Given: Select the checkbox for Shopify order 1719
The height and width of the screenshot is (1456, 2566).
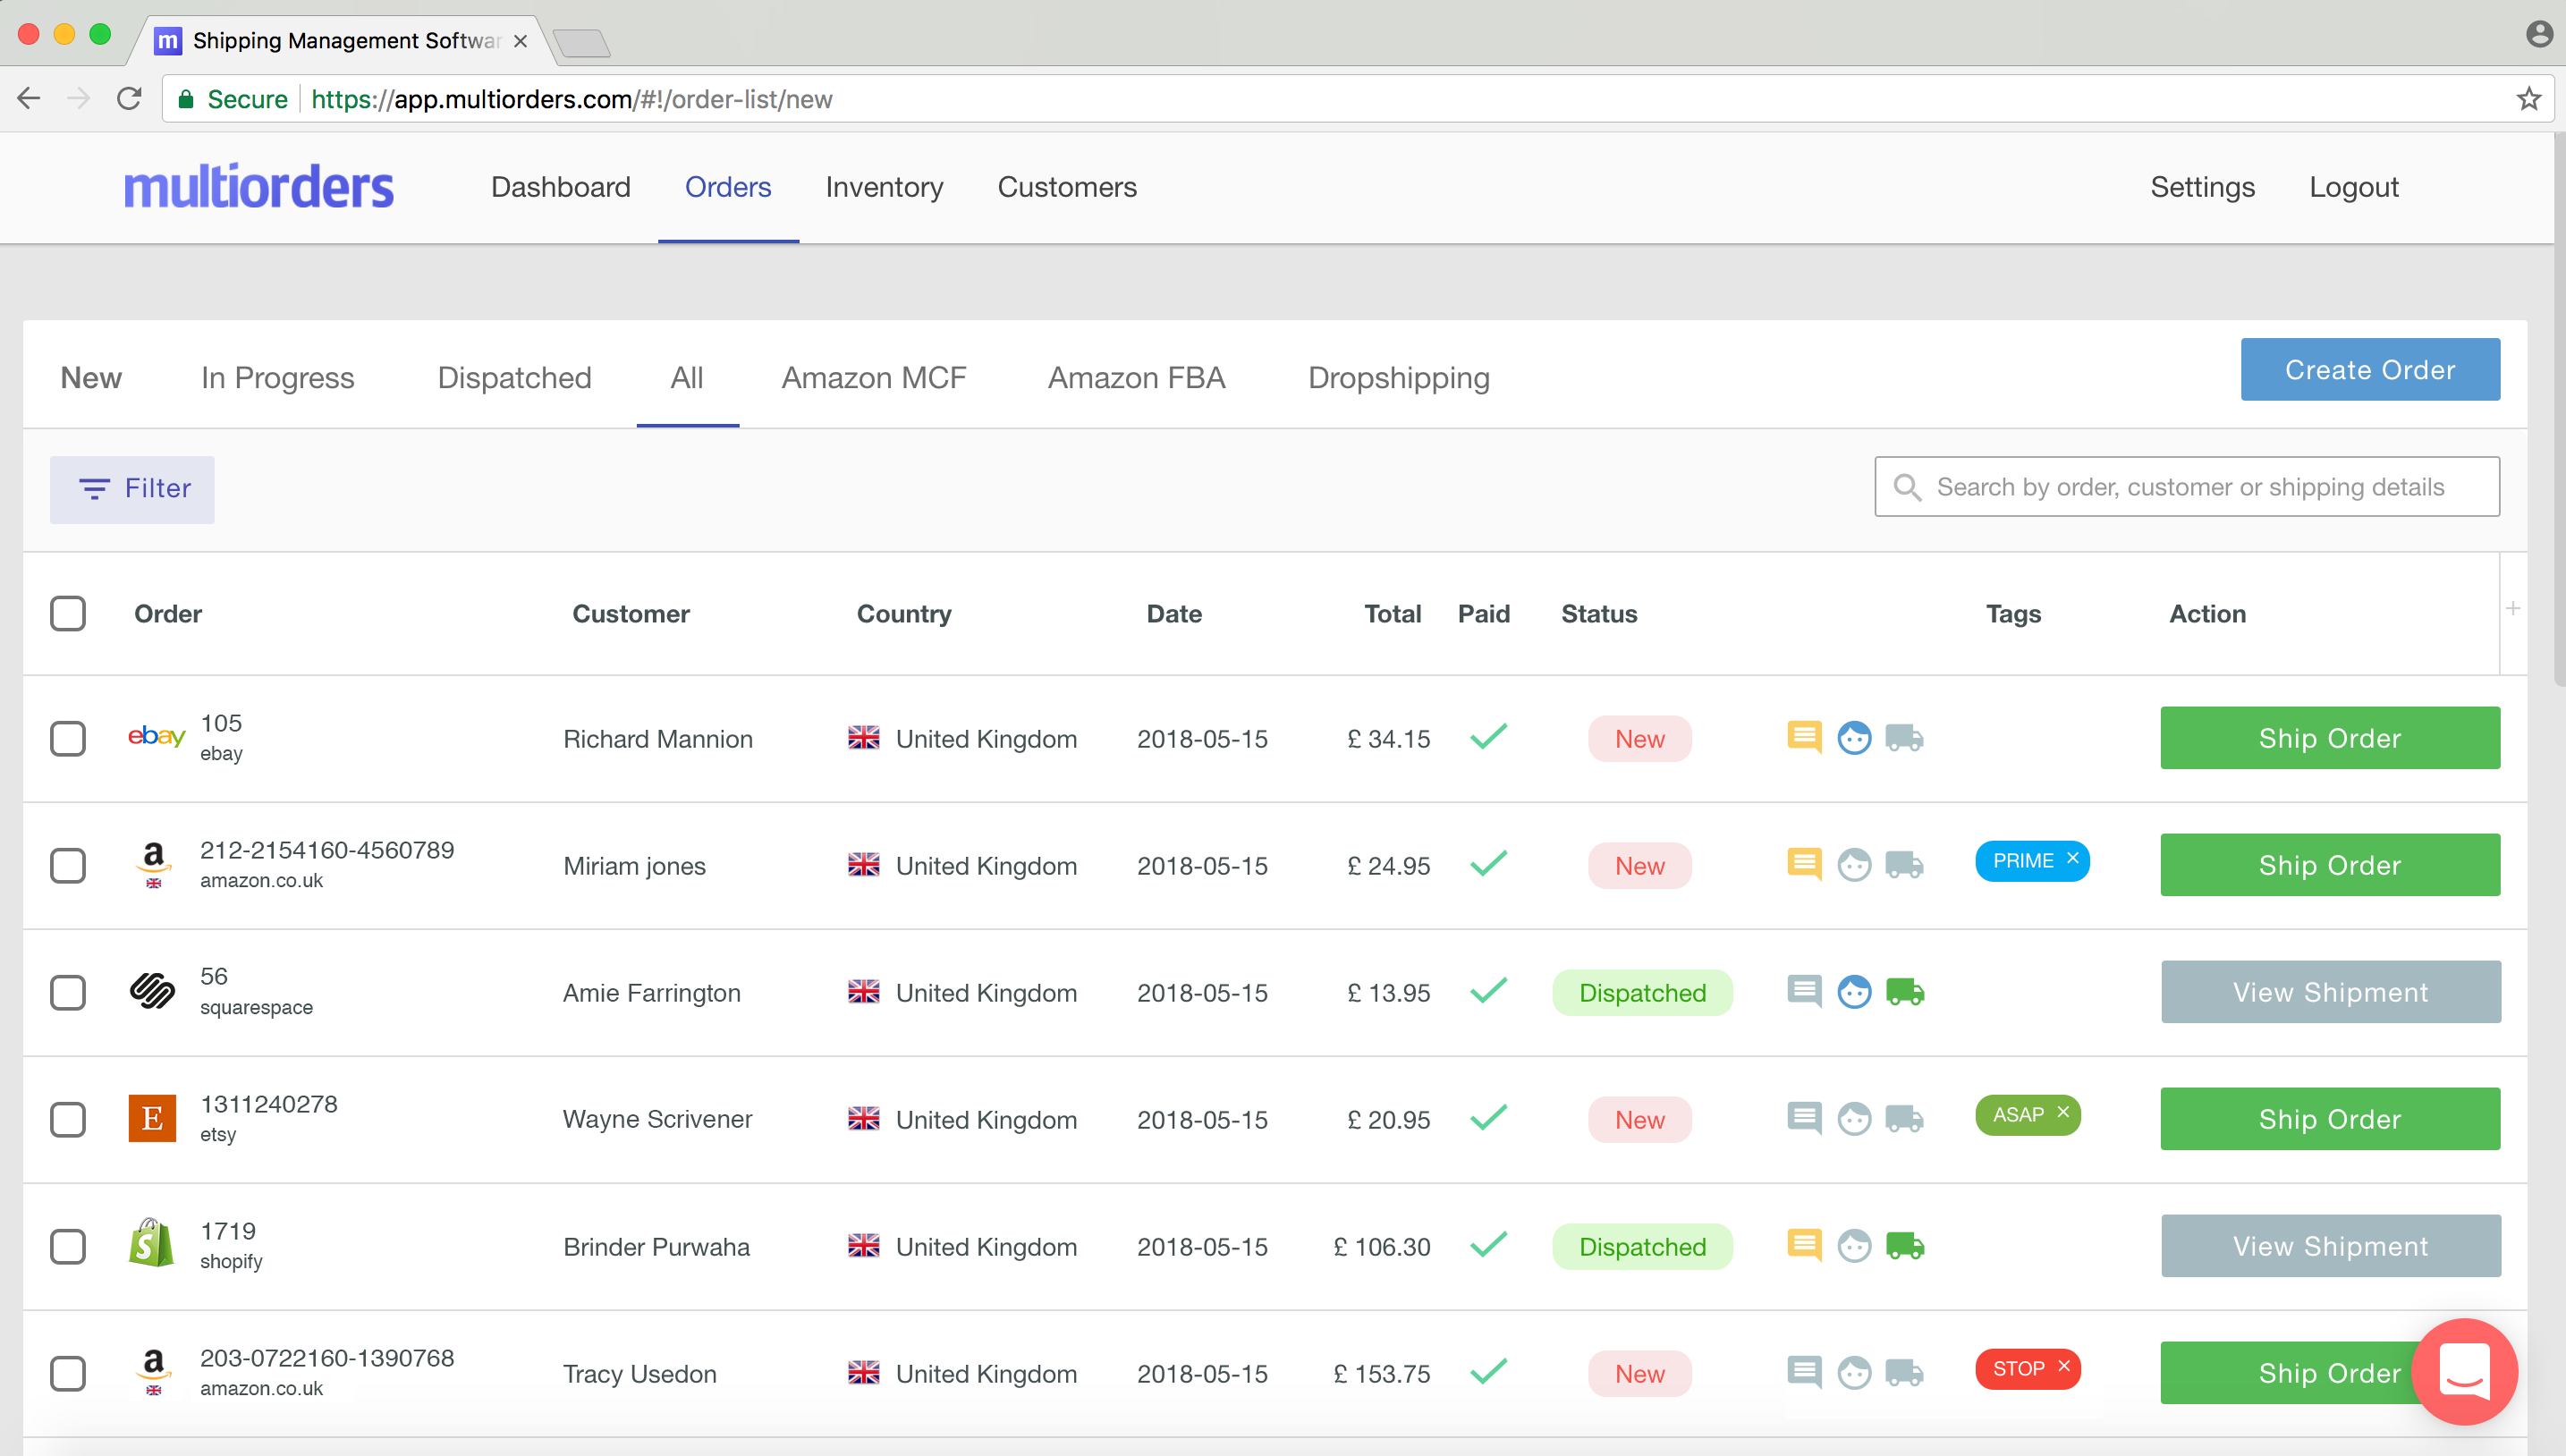Looking at the screenshot, I should [68, 1247].
